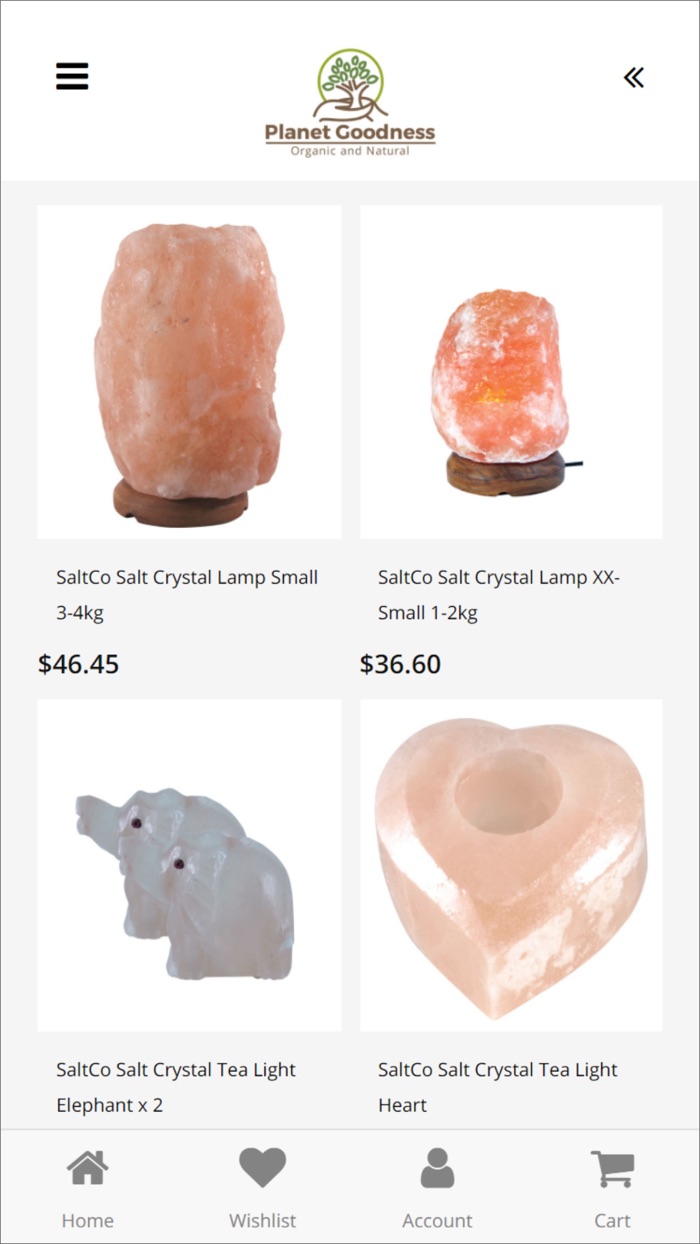Open Salt Crystal Lamp XX-Small image
Viewport: 700px width, 1244px height.
coord(511,372)
